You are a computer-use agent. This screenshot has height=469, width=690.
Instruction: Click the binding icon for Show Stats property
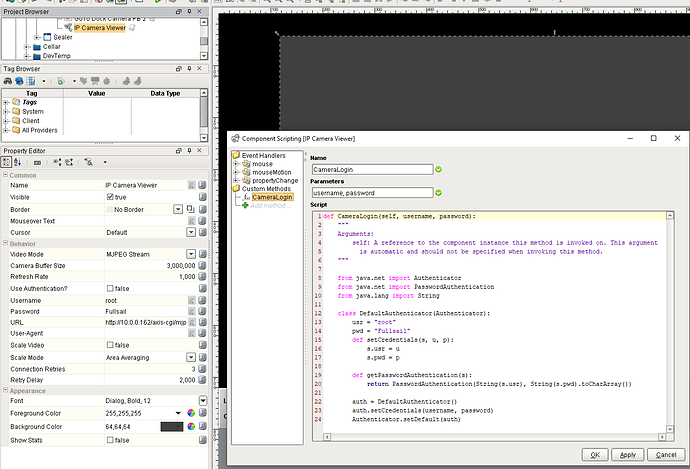pos(202,440)
